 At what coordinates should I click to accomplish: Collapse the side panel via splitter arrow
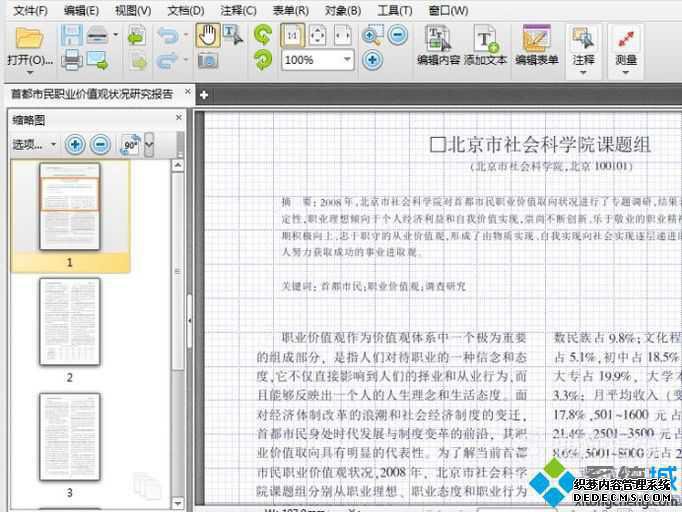190,321
